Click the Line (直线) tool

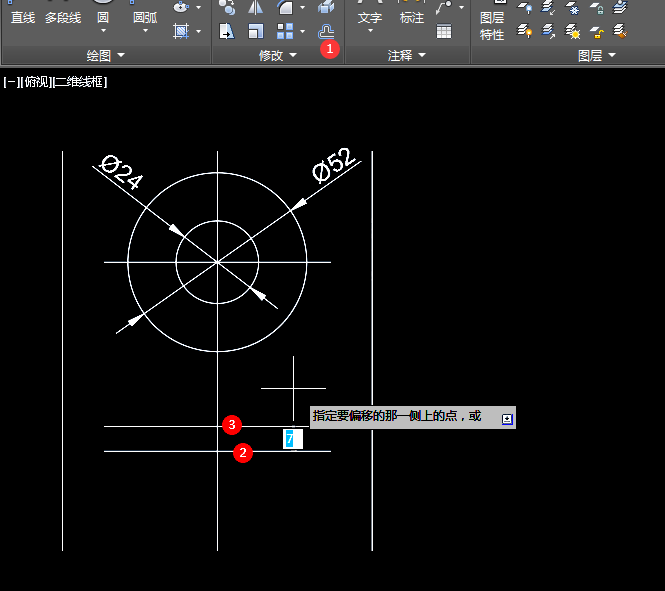[x=23, y=18]
